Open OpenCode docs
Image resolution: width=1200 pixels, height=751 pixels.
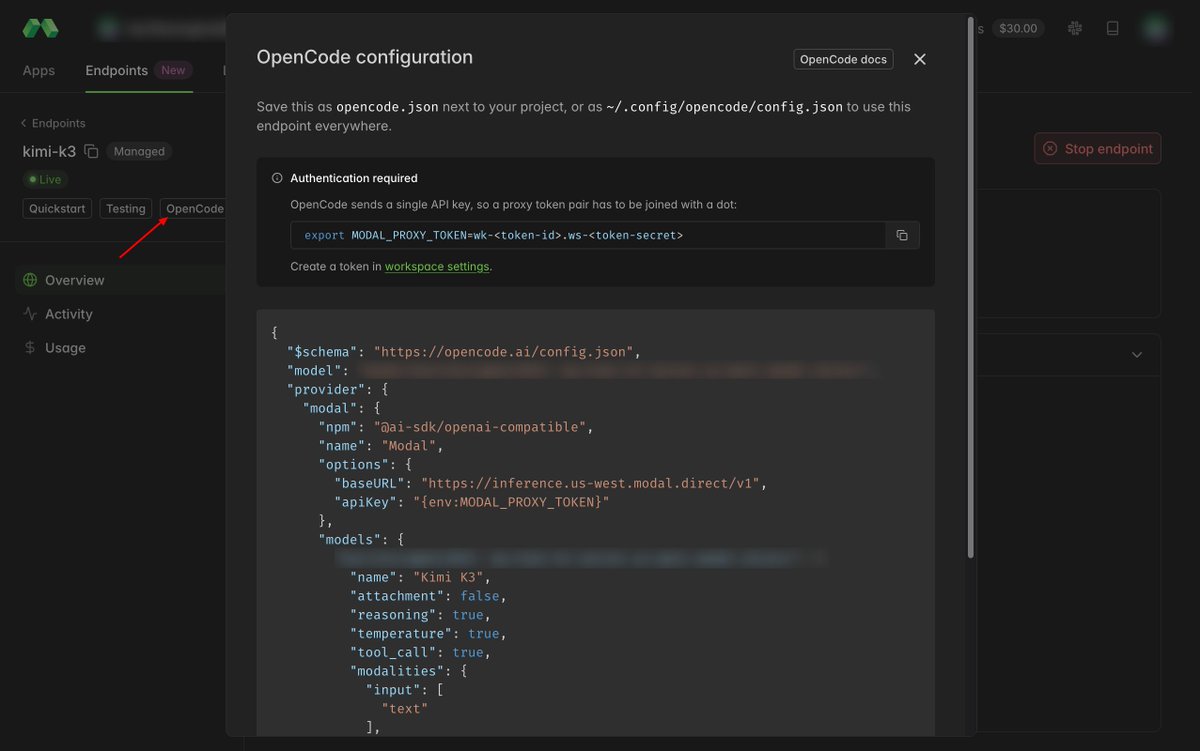(843, 59)
